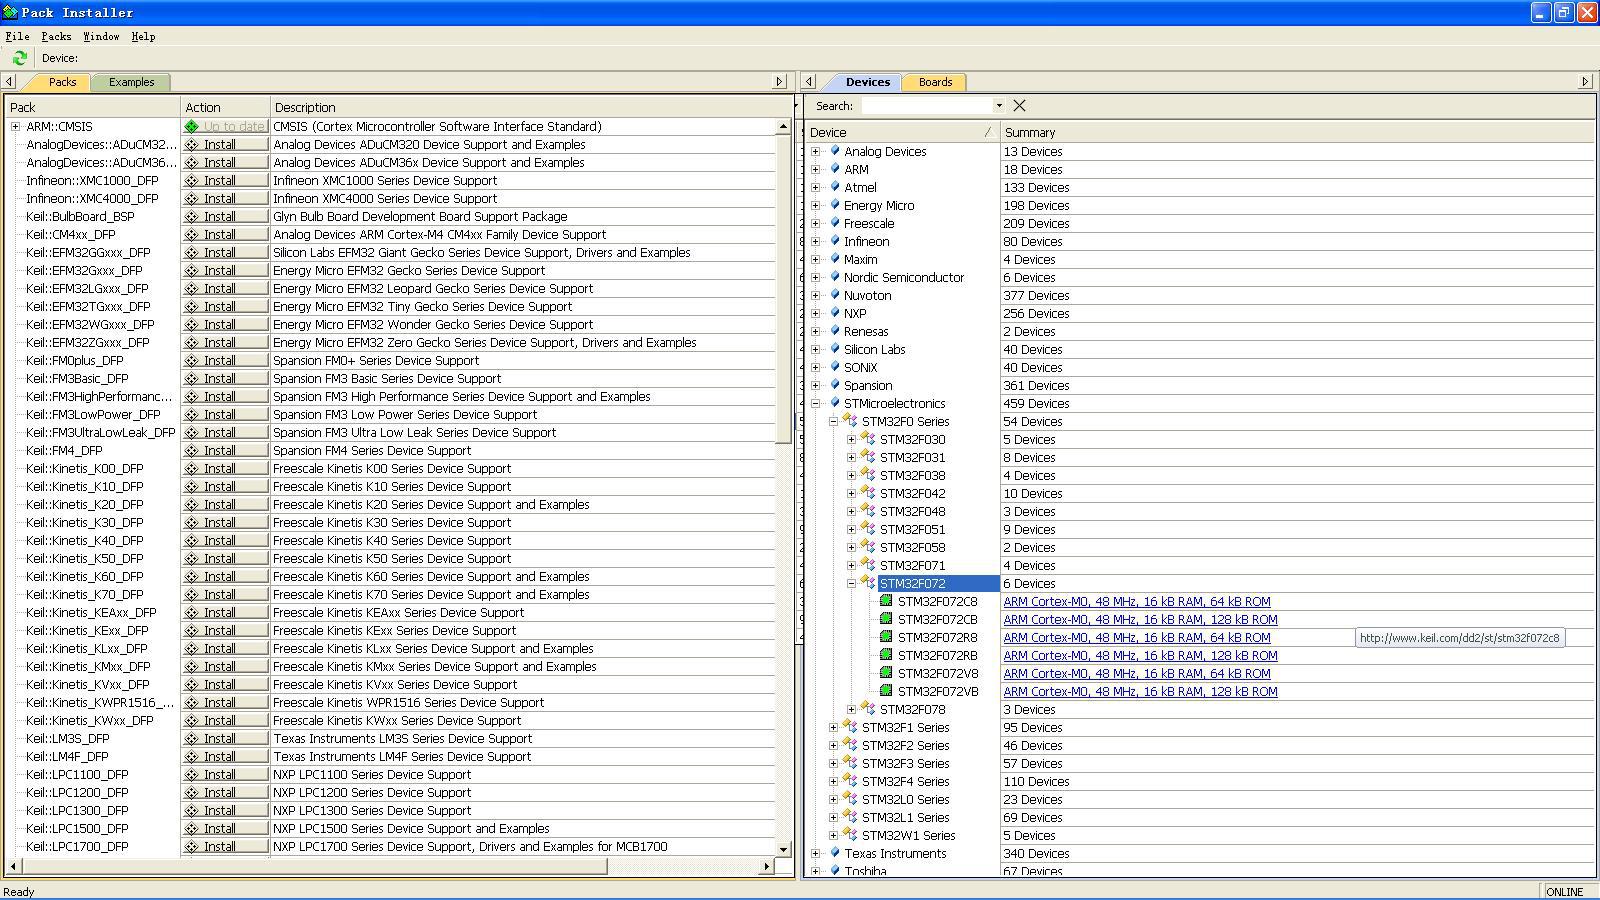
Task: Clear search with the X icon
Action: (x=1019, y=106)
